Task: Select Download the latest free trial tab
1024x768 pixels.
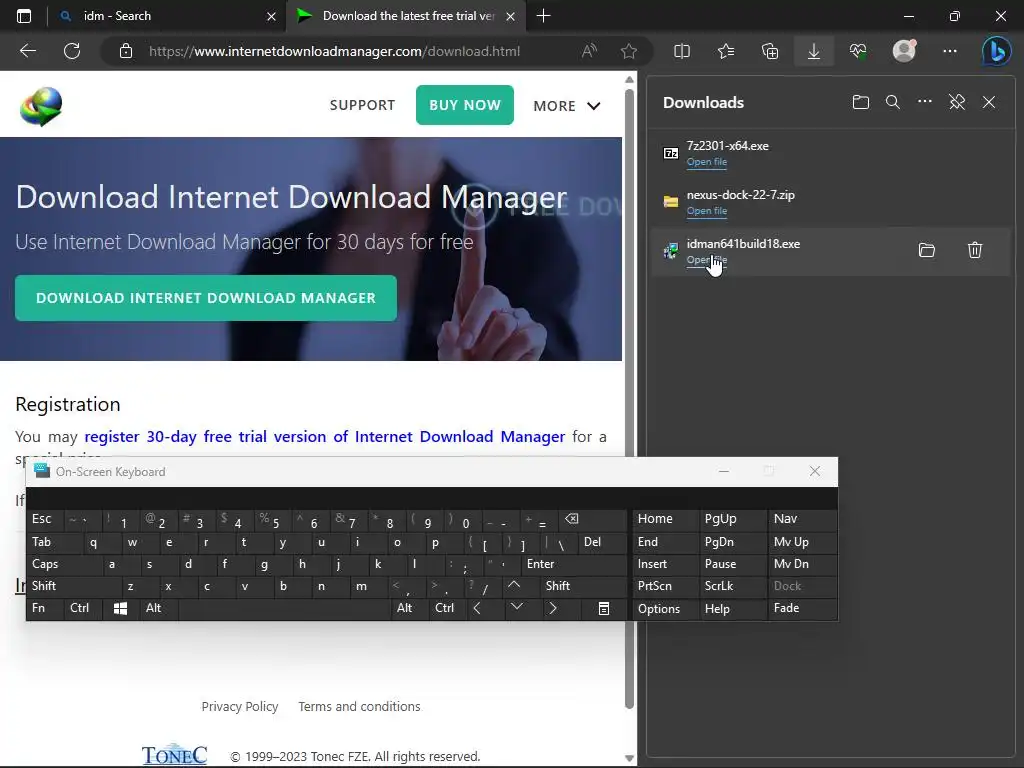Action: 405,16
